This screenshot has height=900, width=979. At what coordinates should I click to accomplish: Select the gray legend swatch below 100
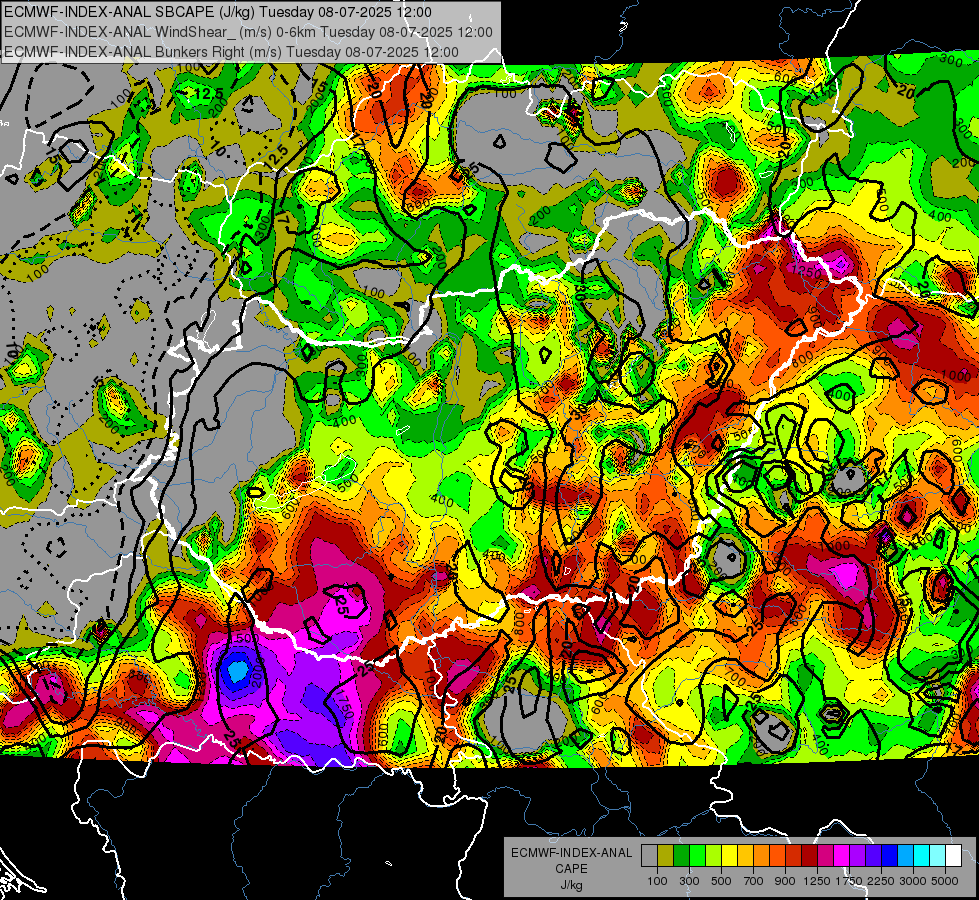tap(649, 855)
